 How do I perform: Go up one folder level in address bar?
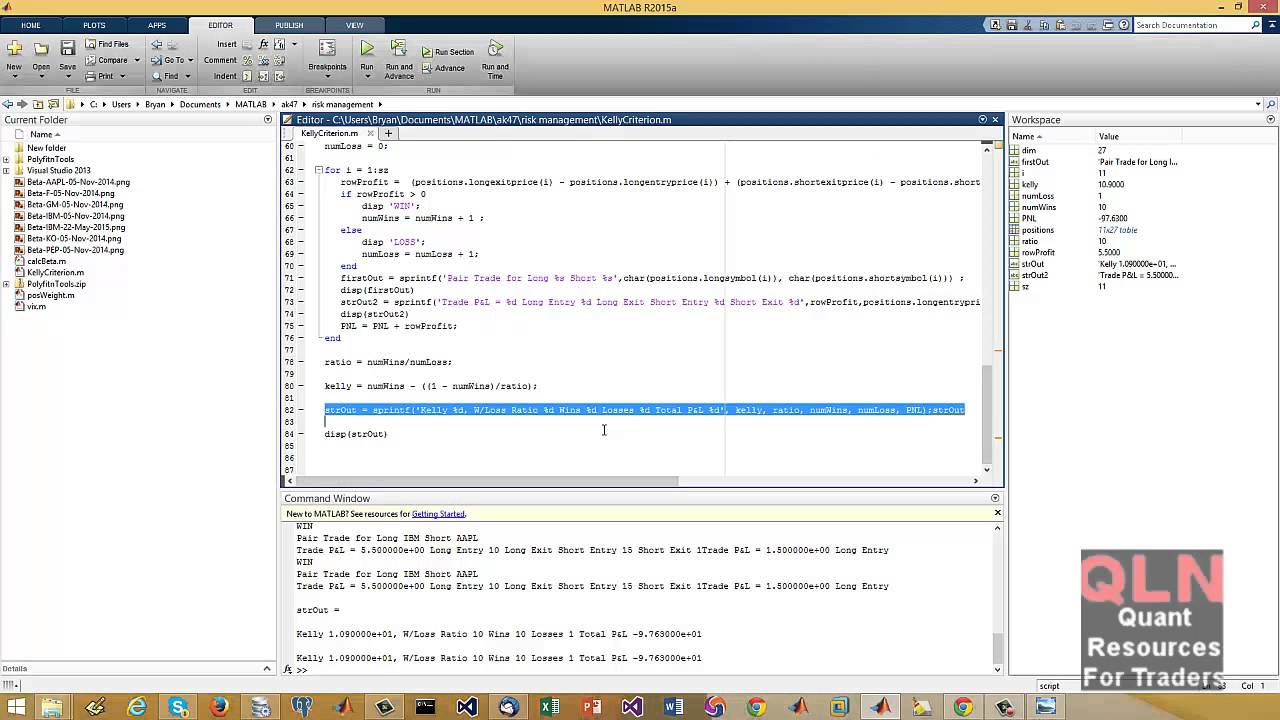click(38, 104)
